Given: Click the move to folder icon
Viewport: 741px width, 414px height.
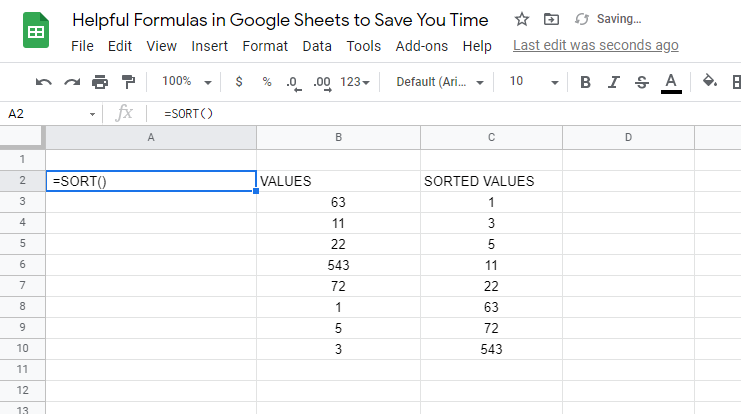Looking at the screenshot, I should pos(551,19).
